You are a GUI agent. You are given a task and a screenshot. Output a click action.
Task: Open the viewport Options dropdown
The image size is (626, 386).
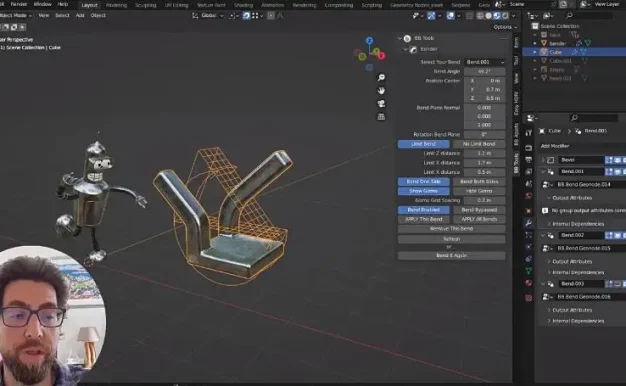[x=505, y=27]
